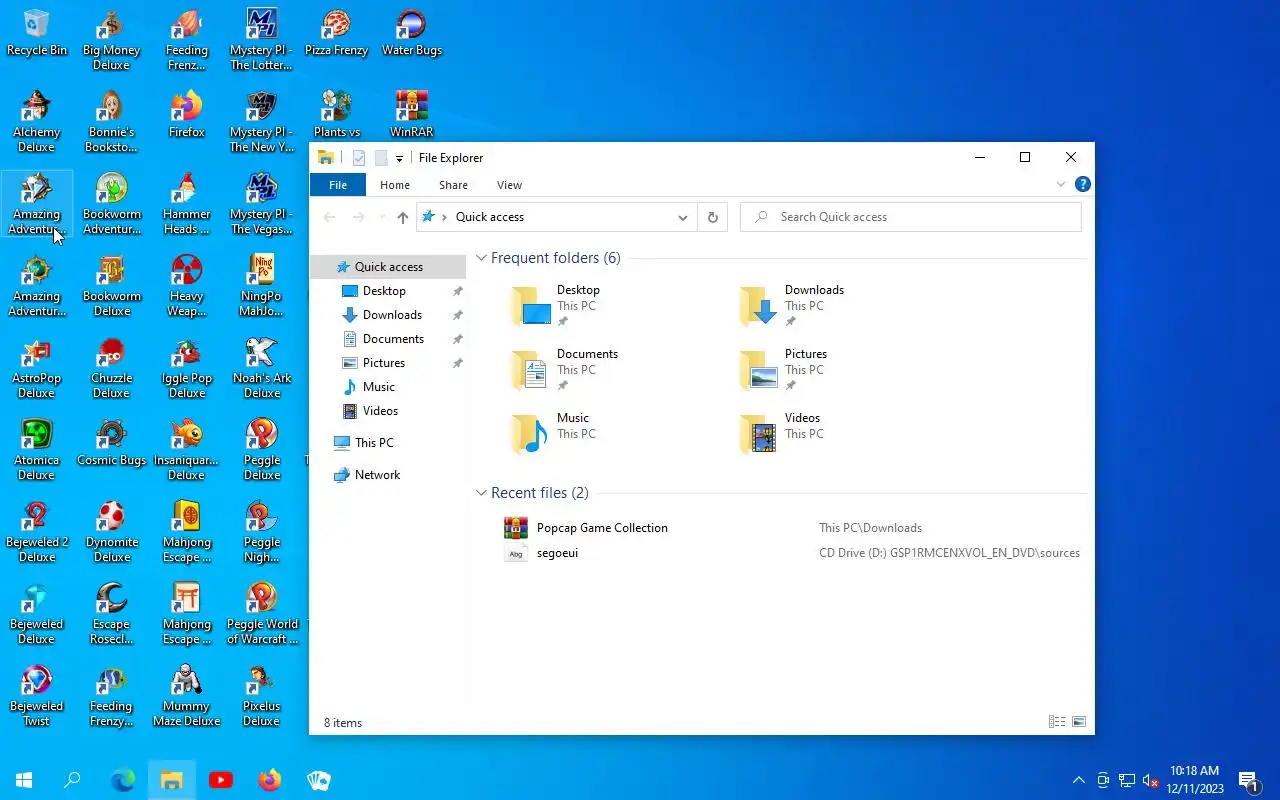This screenshot has width=1280, height=800.
Task: Switch to Large icons view in status bar
Action: 1079,722
